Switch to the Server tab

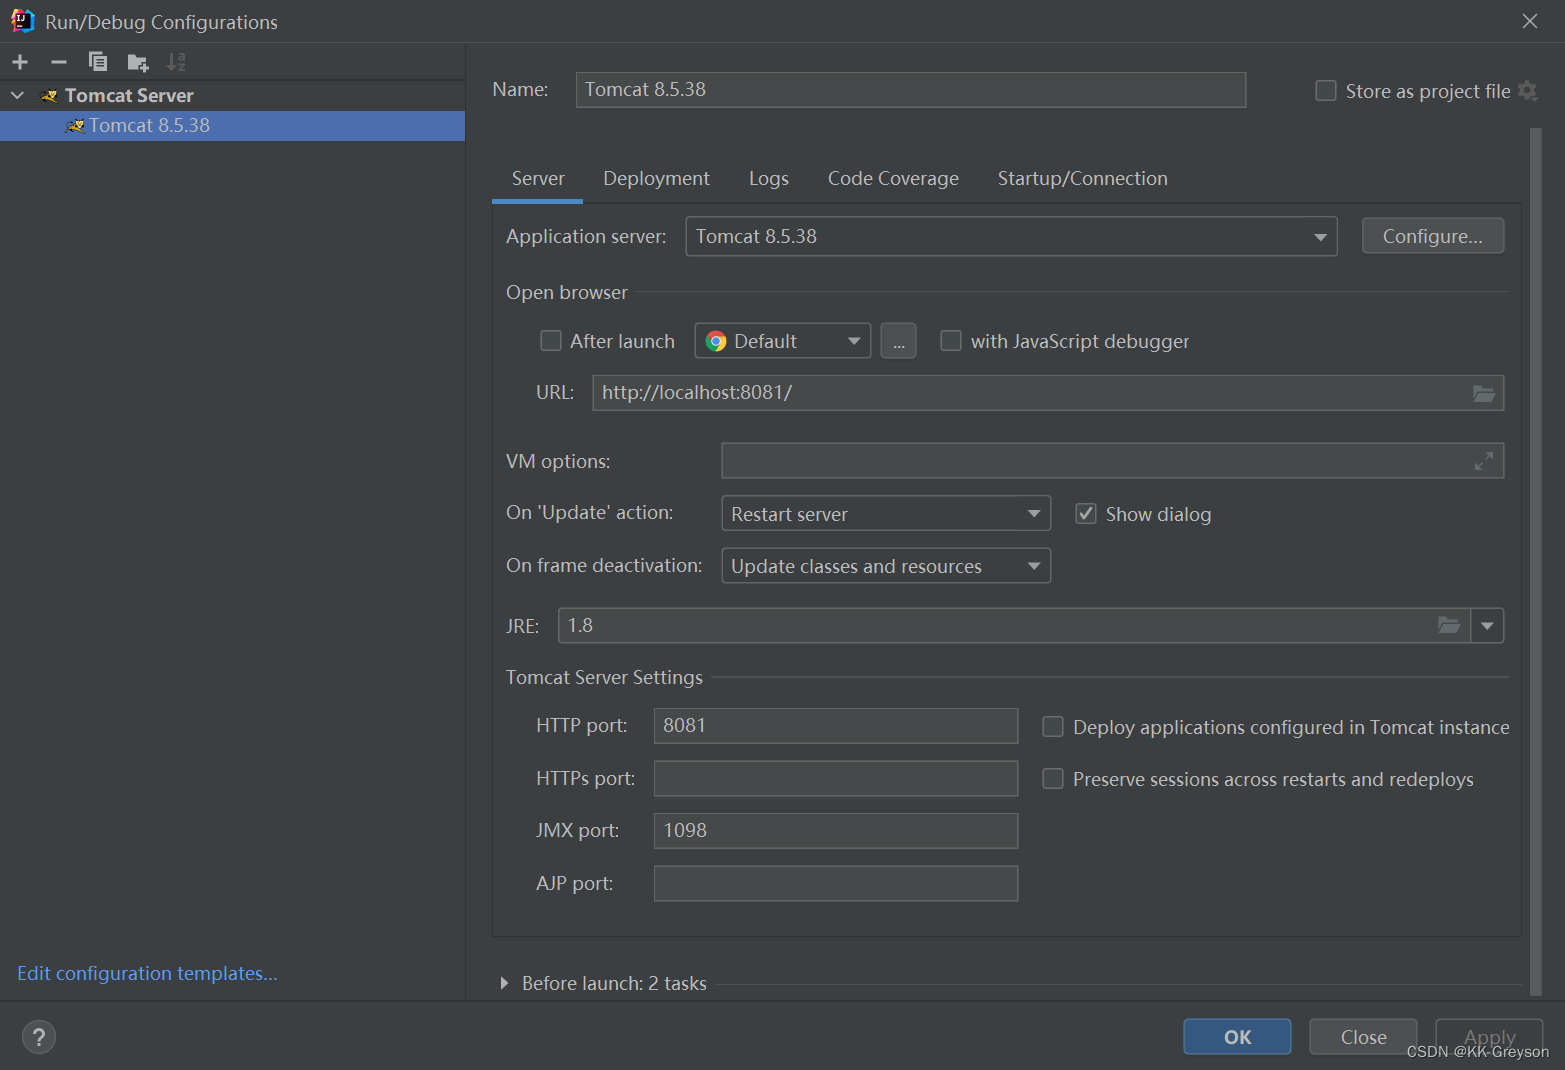[x=538, y=178]
